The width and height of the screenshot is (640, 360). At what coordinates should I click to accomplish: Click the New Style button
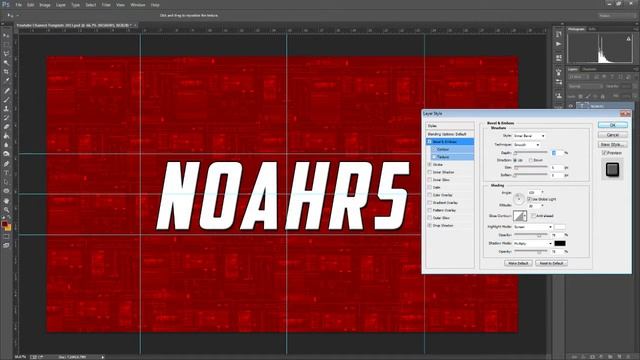pos(613,144)
